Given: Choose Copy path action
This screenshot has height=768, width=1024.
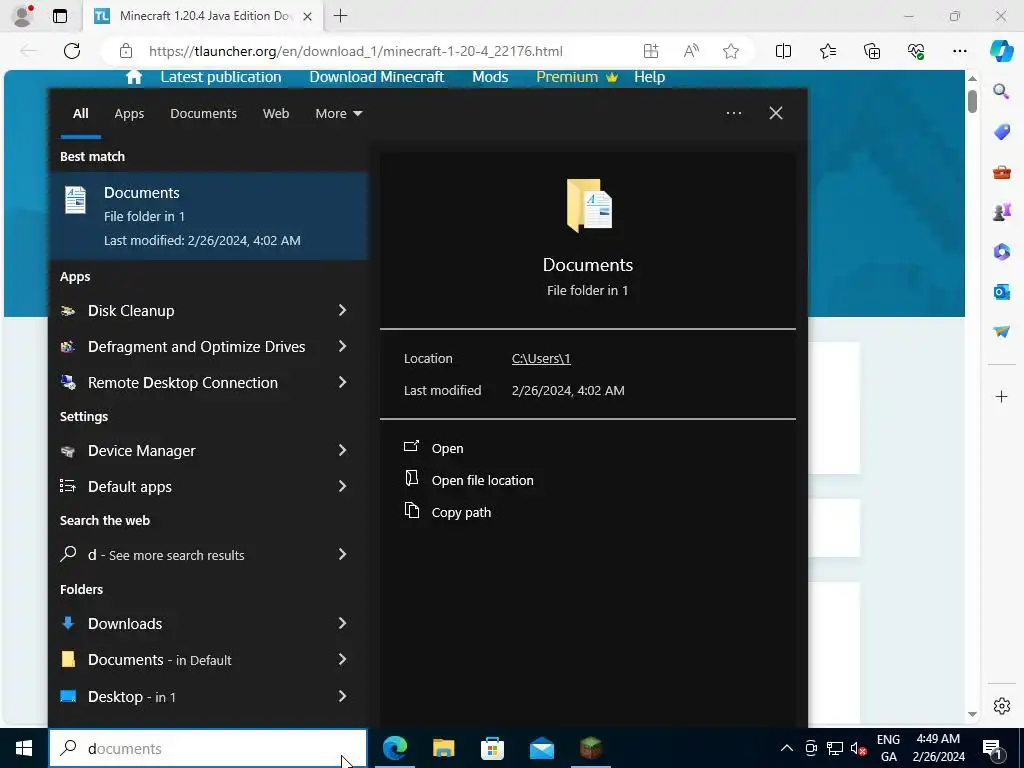Looking at the screenshot, I should tap(461, 513).
